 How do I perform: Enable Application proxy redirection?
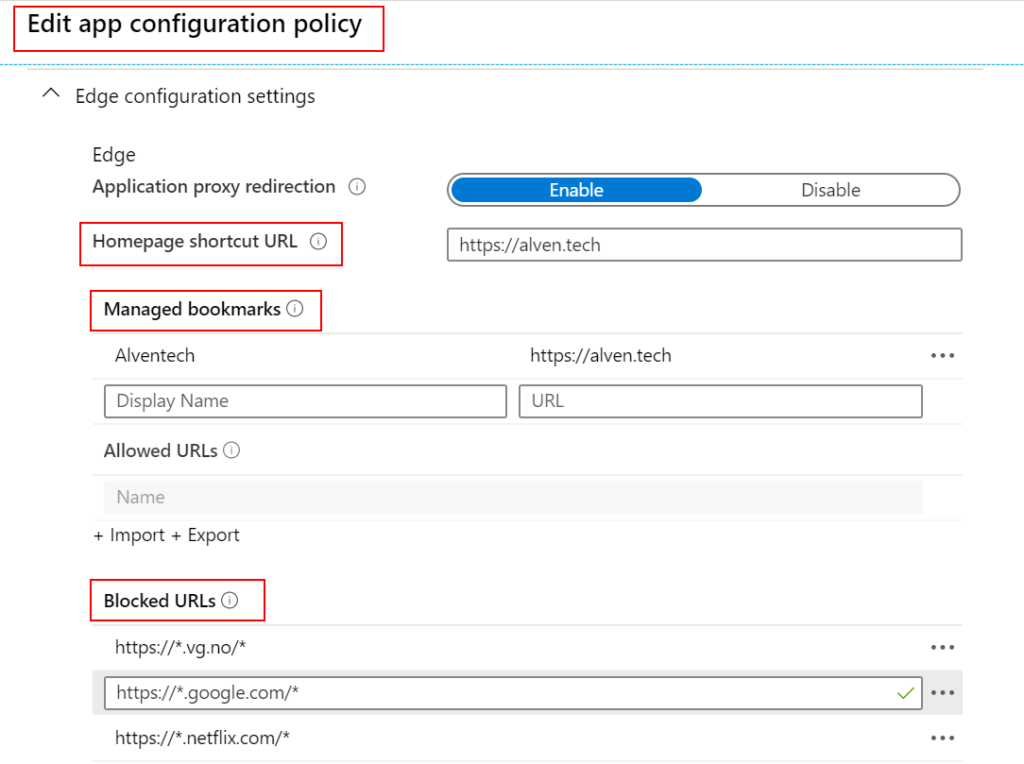point(575,189)
